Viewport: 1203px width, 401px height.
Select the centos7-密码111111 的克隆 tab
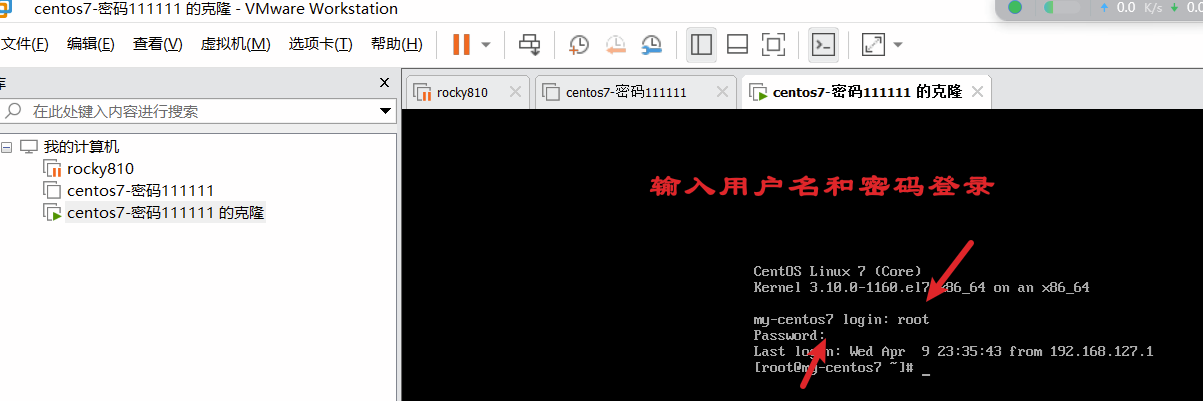point(867,92)
